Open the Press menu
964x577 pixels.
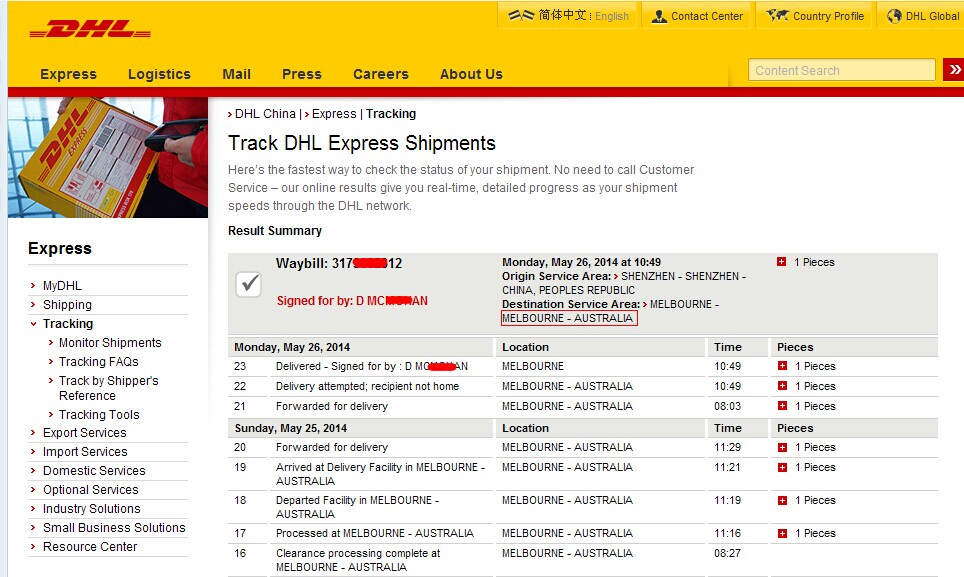(302, 74)
